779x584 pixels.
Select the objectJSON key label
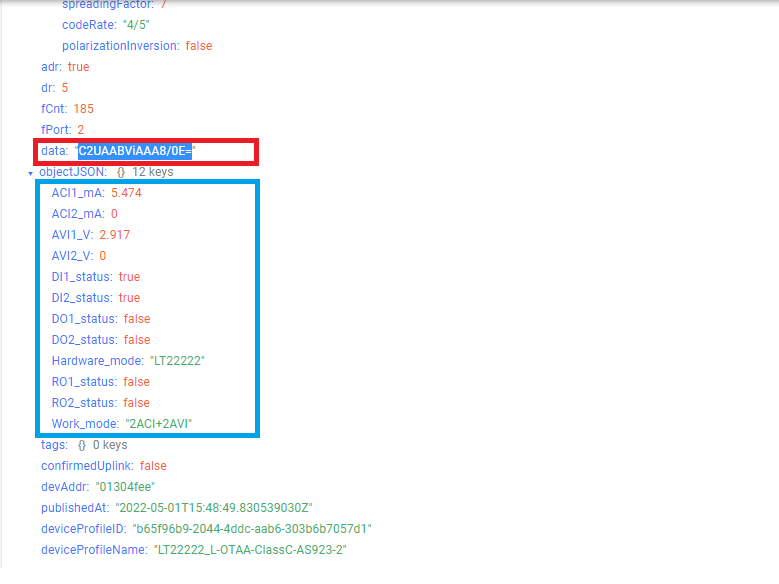pyautogui.click(x=73, y=172)
